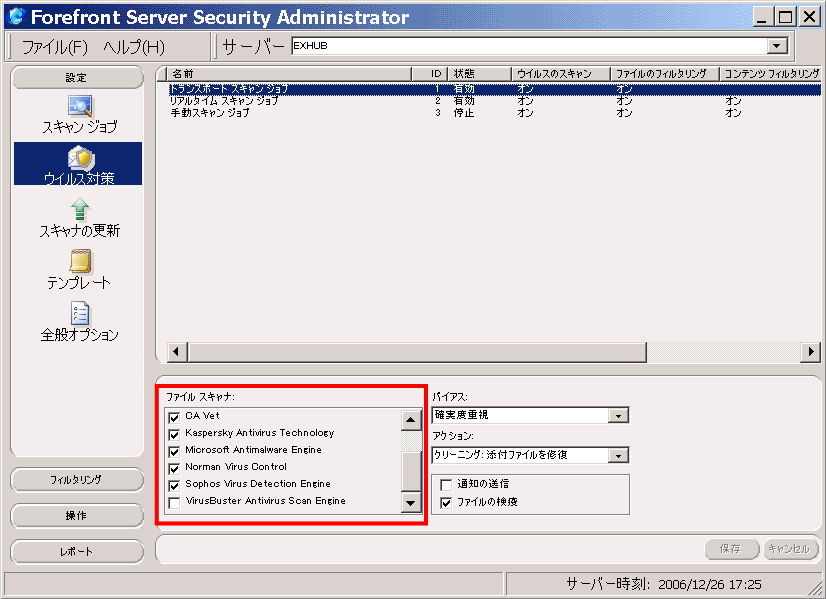
Task: Toggle the ファイルの検疫 checkbox
Action: click(446, 503)
